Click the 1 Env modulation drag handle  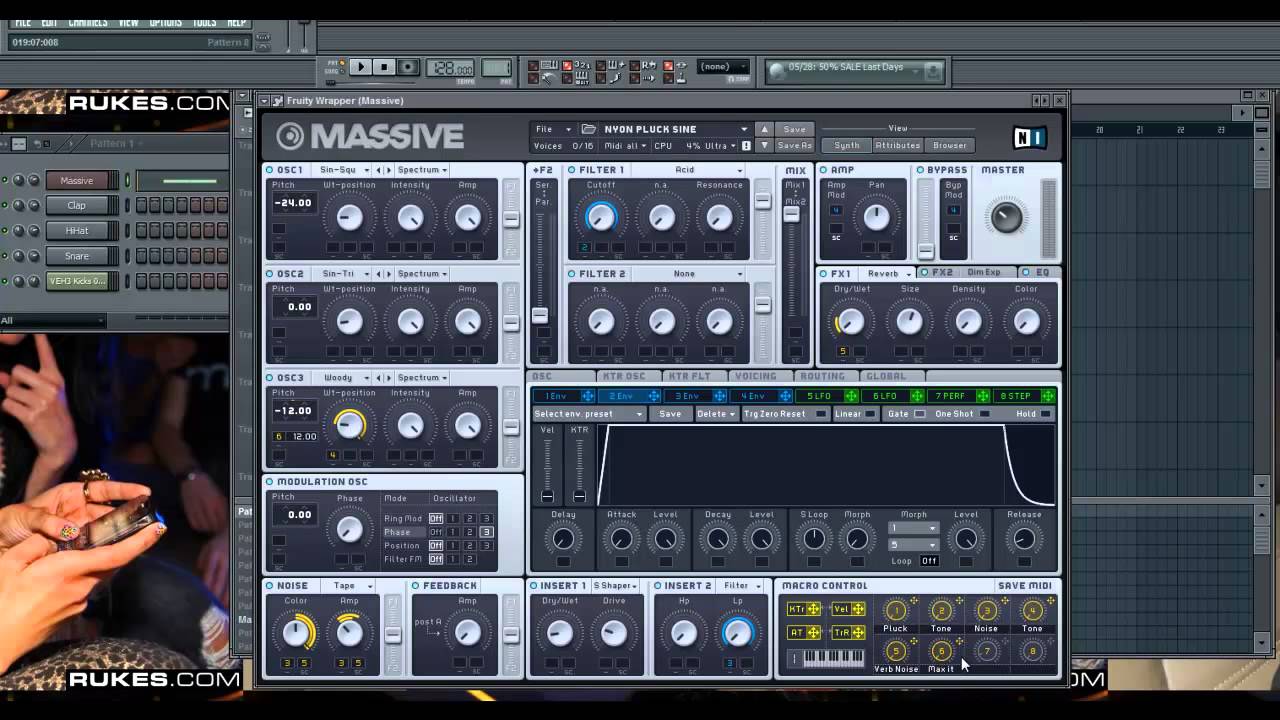pyautogui.click(x=588, y=397)
